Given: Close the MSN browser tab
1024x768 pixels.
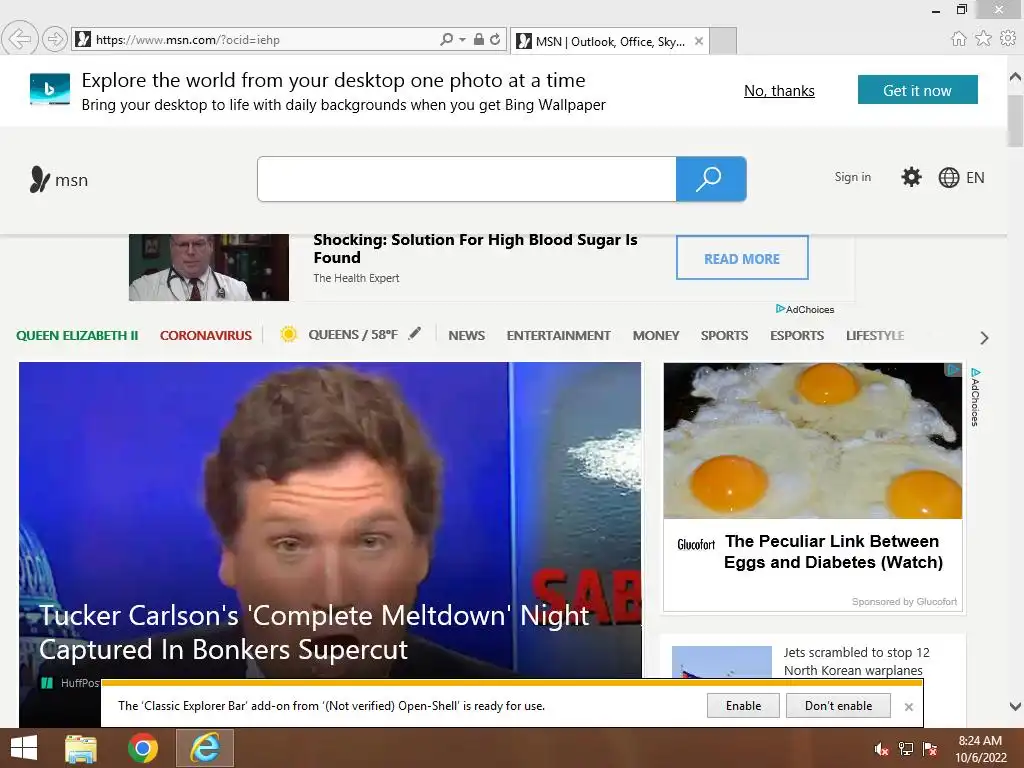Looking at the screenshot, I should point(699,41).
